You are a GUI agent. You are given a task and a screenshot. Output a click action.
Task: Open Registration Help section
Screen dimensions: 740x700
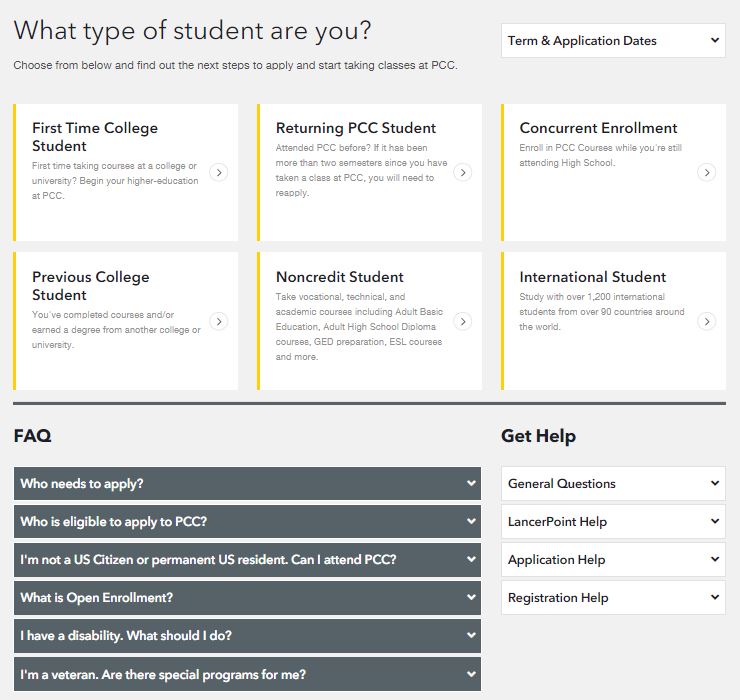[613, 598]
